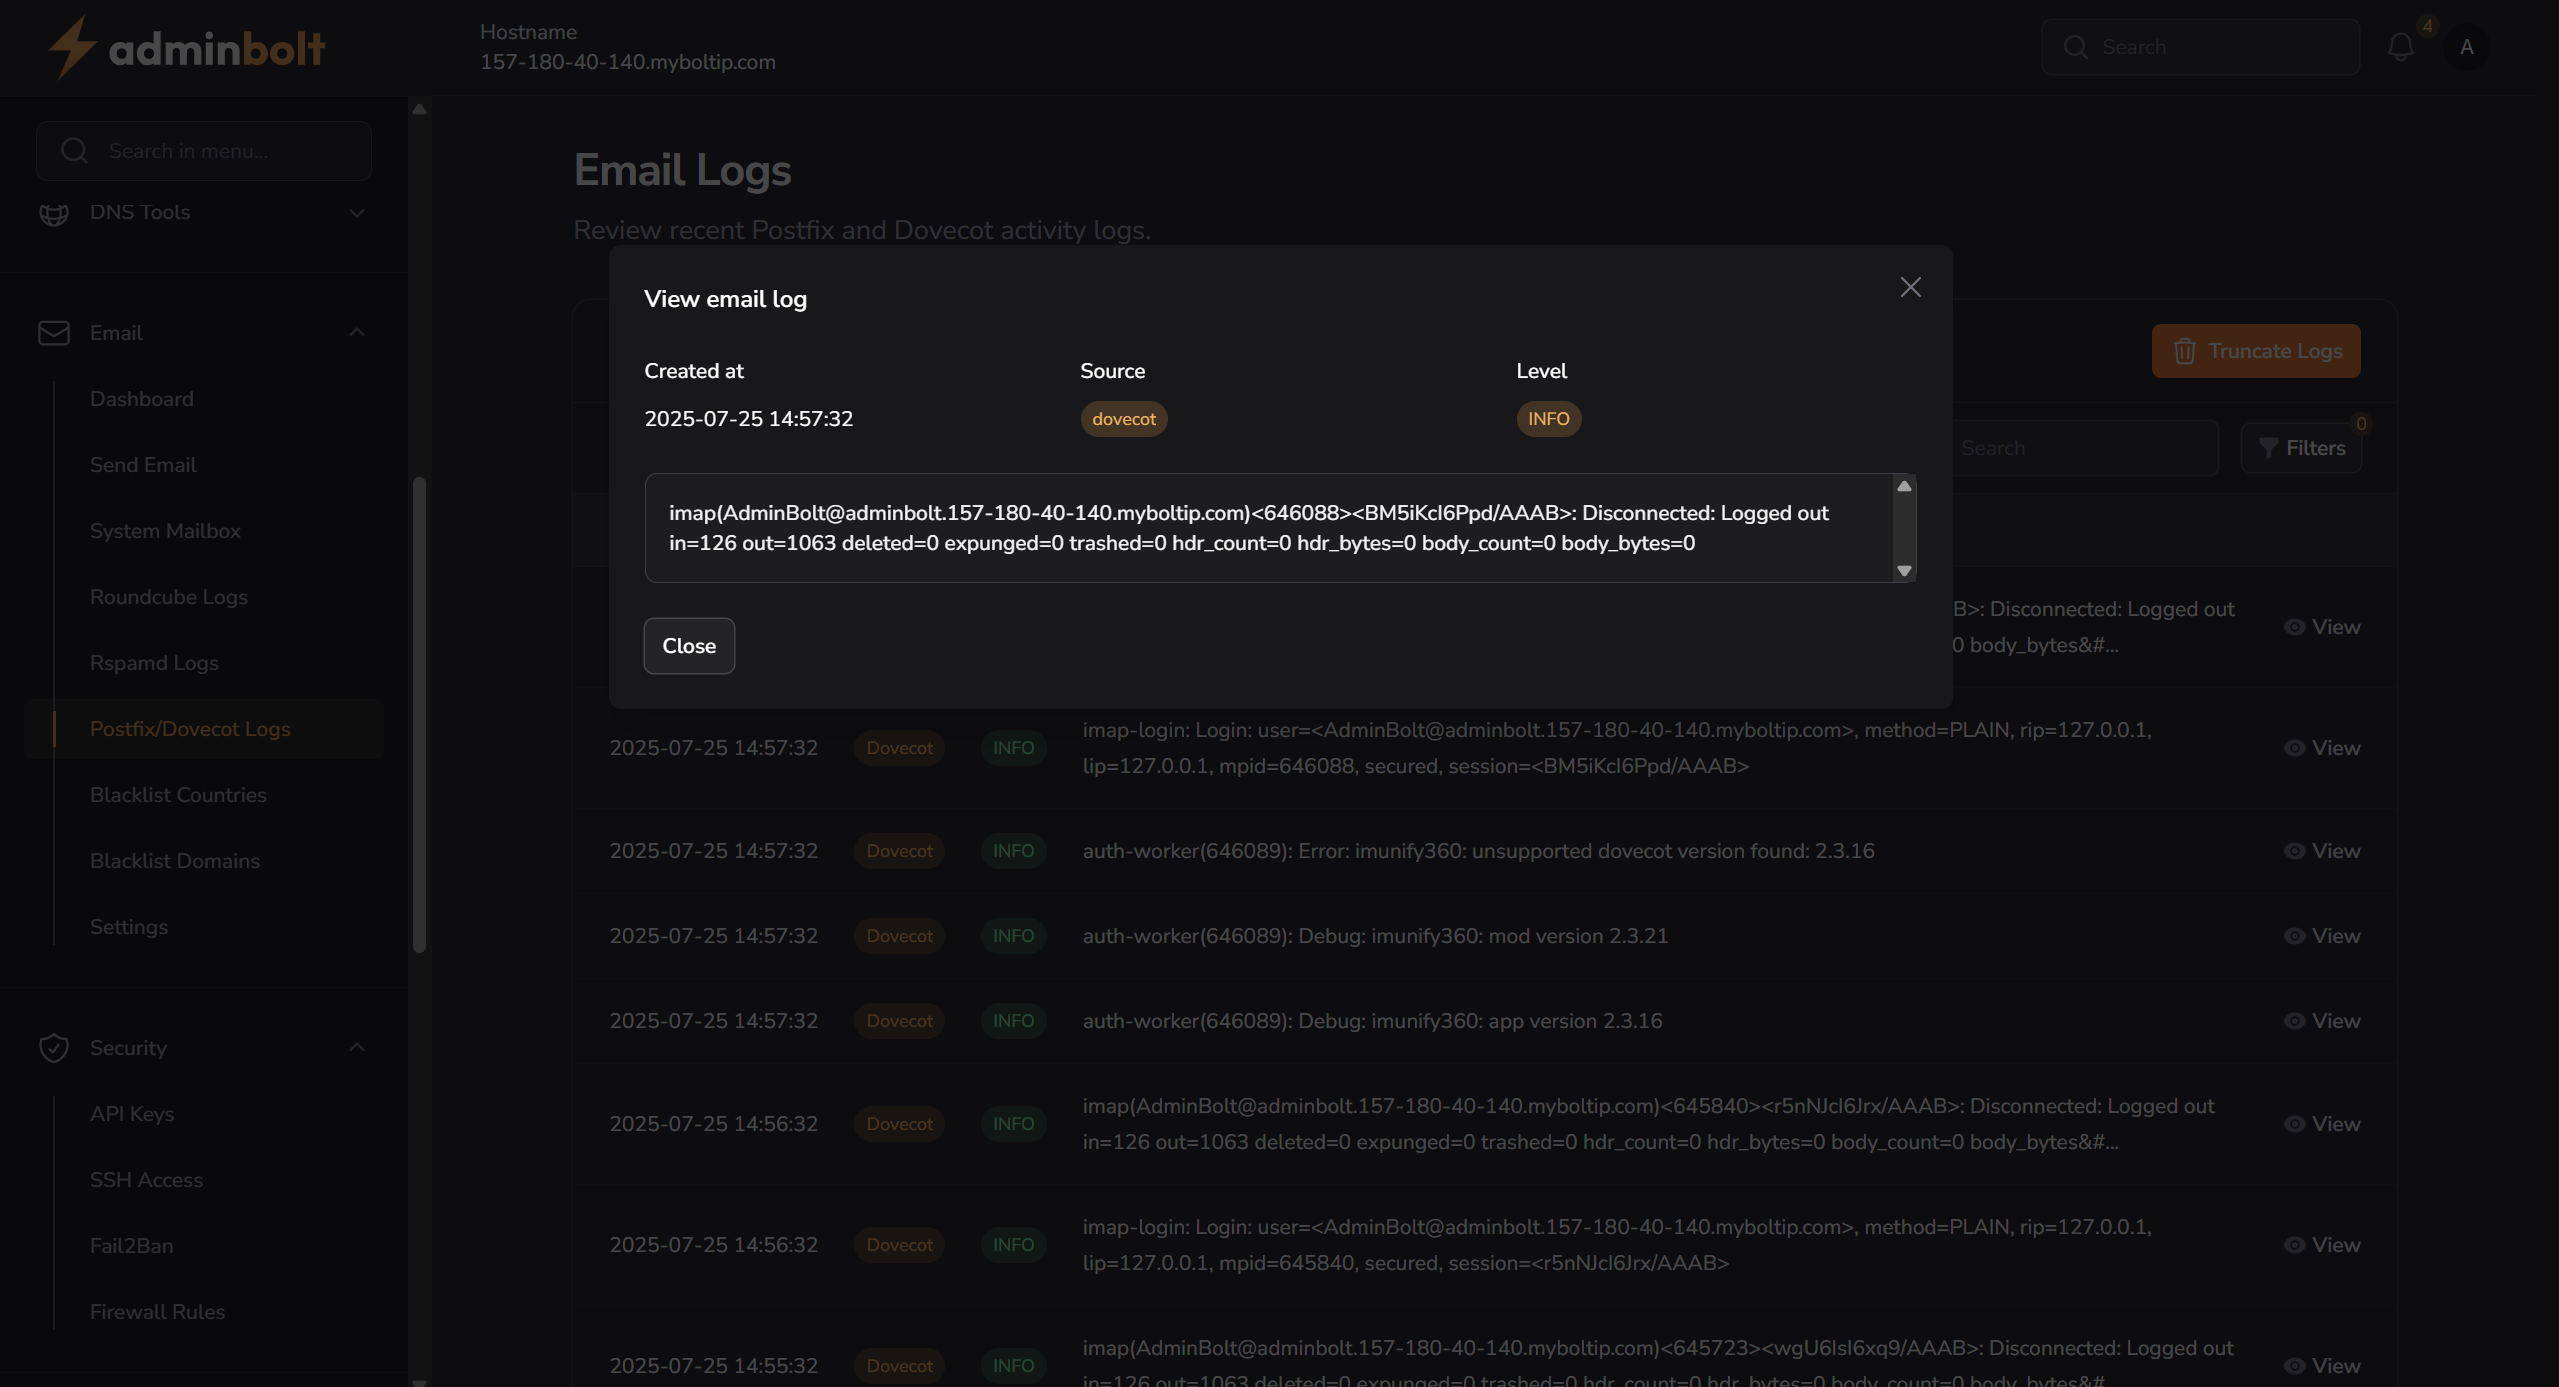This screenshot has height=1387, width=2559.
Task: Select the Email envelope icon
Action: pos(53,333)
